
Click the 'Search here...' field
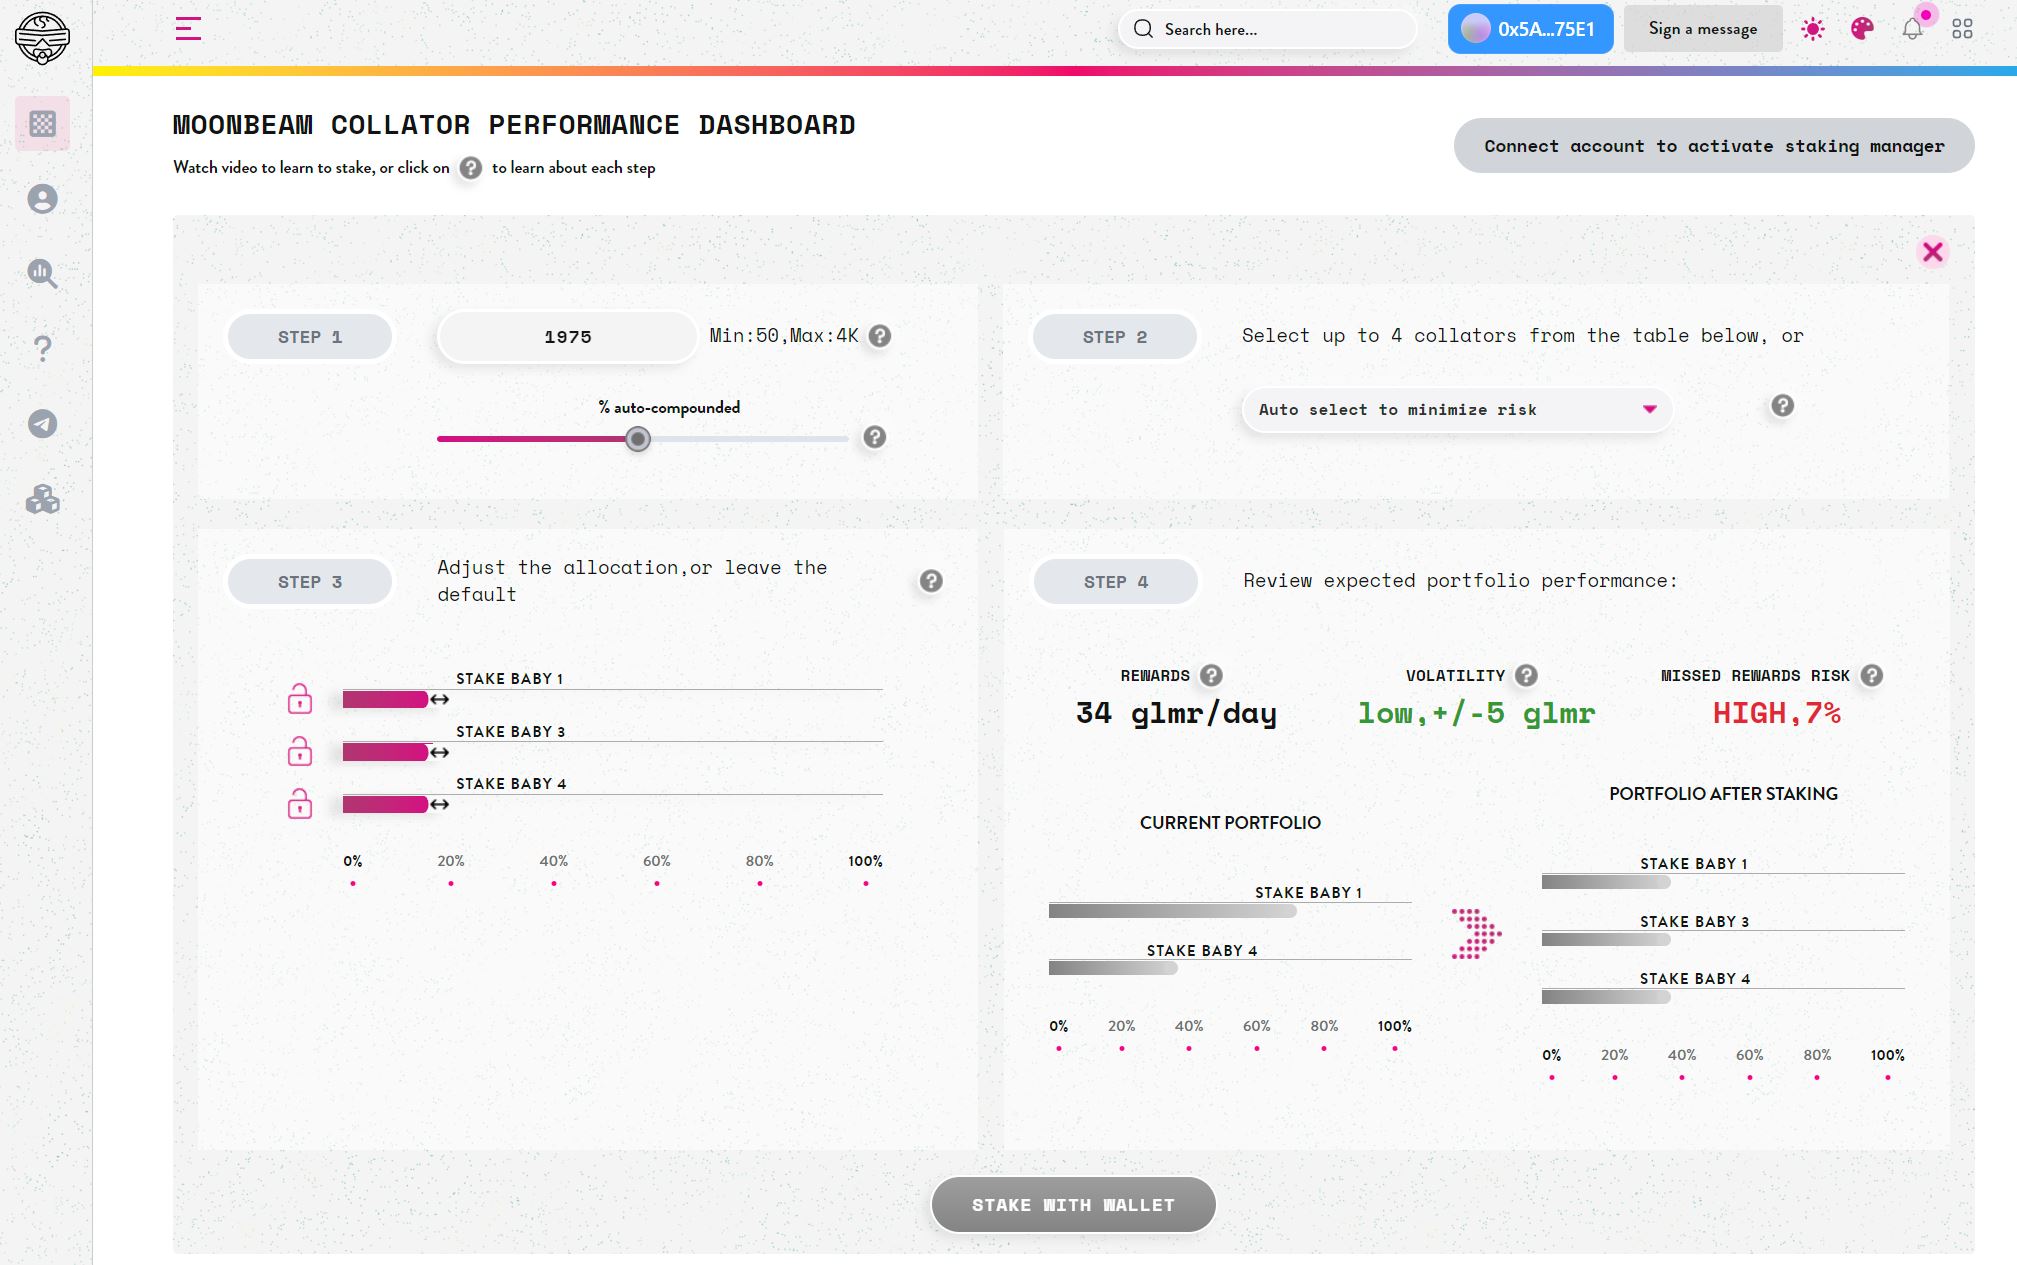point(1267,29)
